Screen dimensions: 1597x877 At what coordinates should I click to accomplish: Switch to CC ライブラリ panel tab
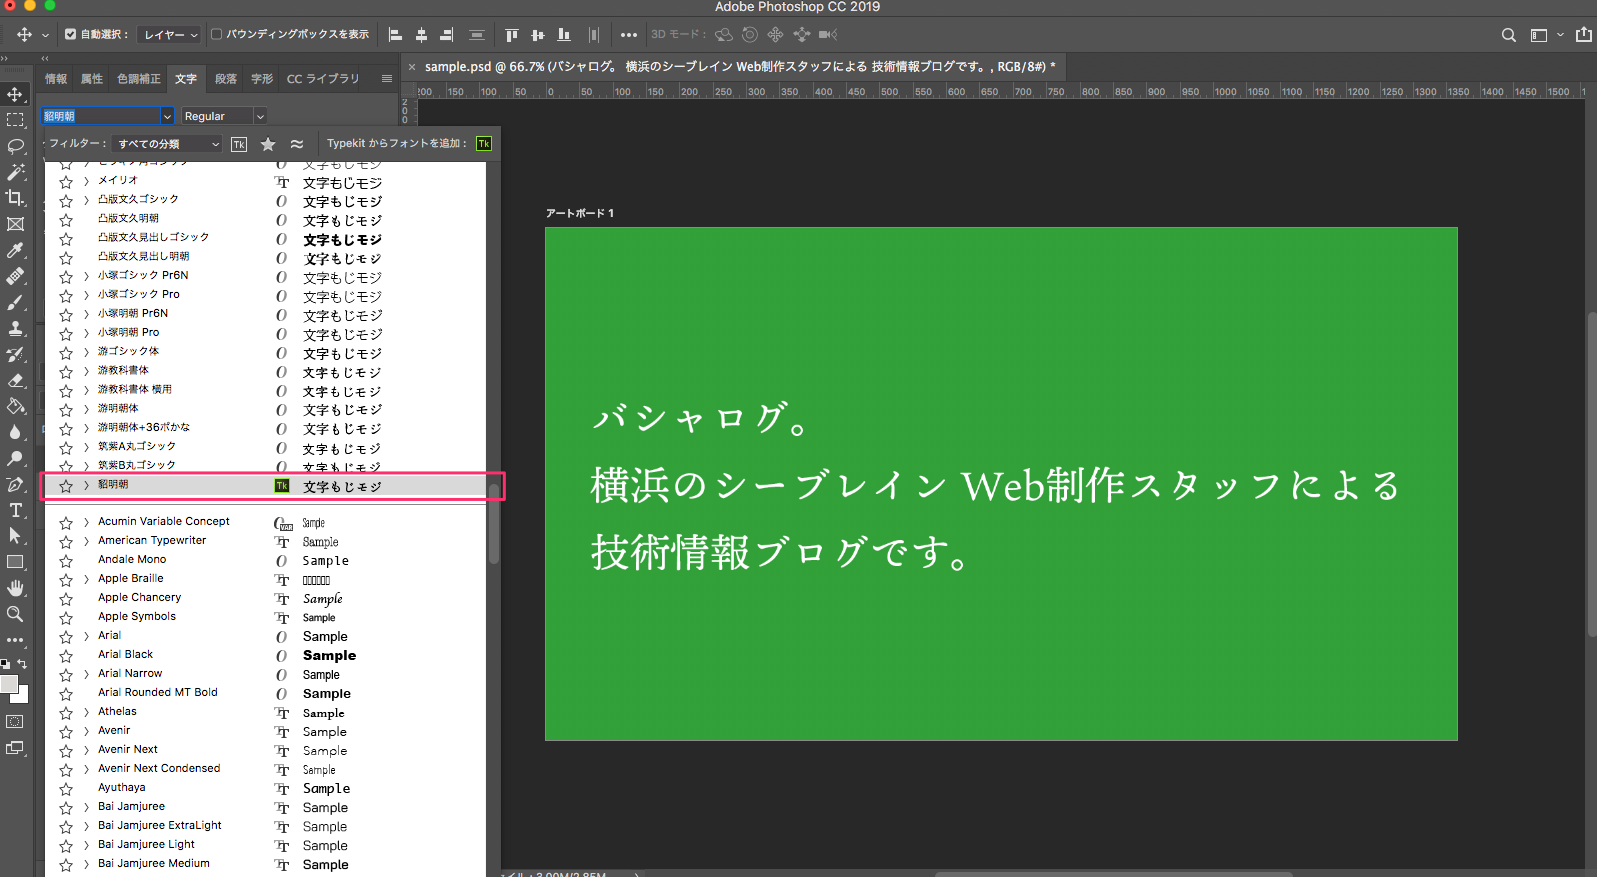[x=322, y=78]
